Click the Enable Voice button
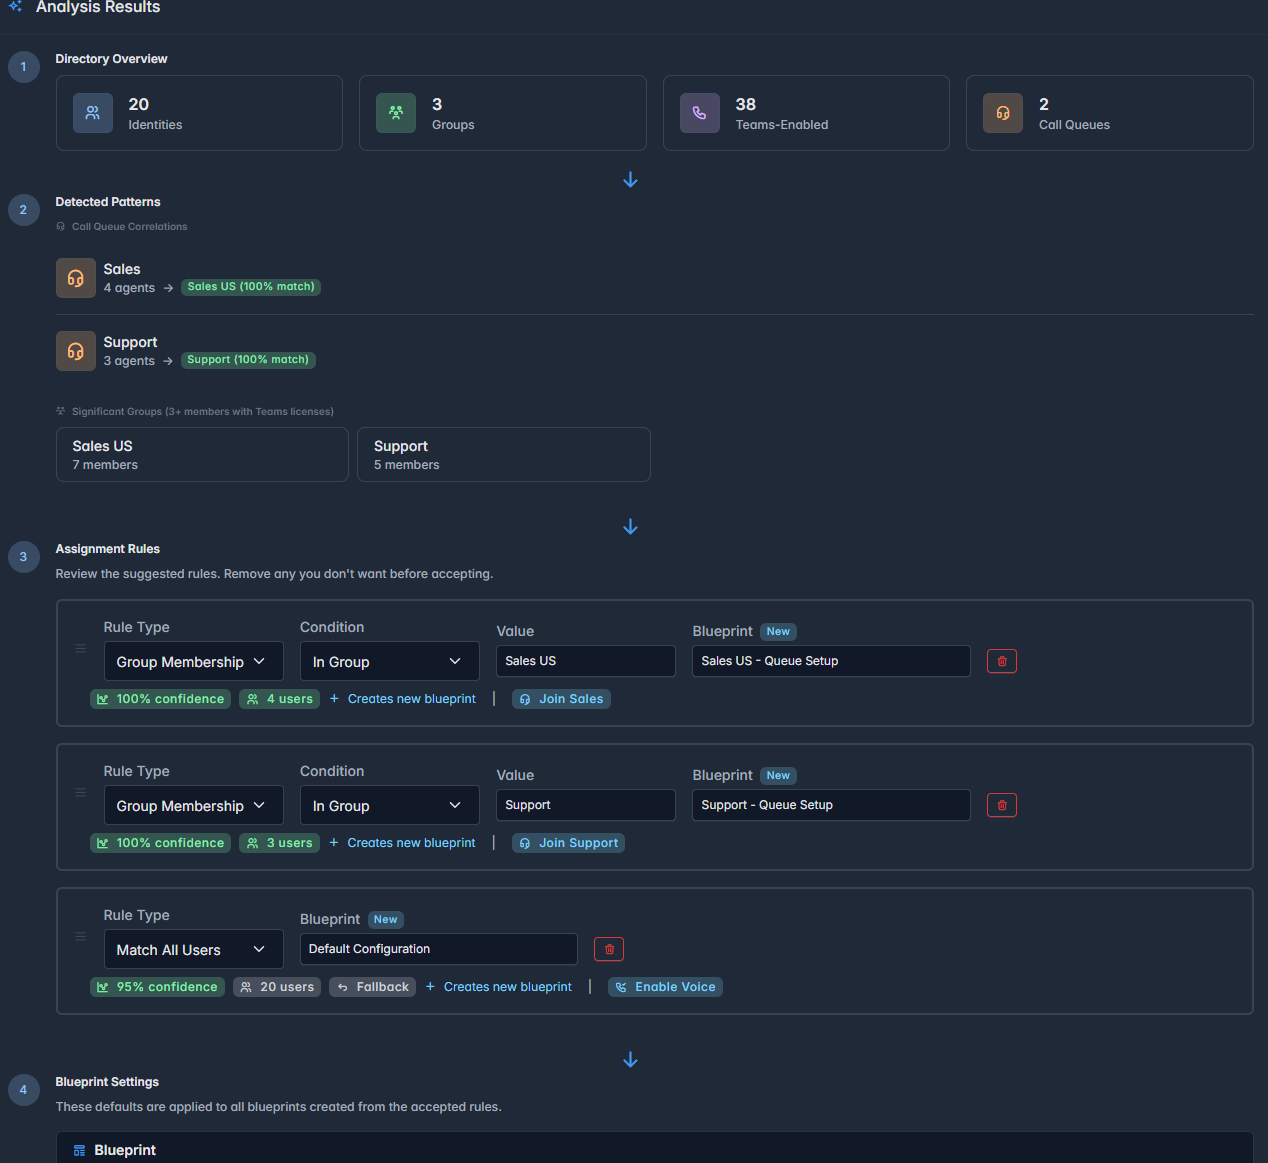 [x=665, y=987]
